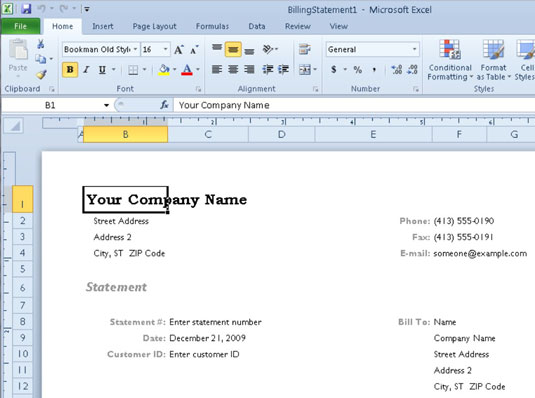Screen dimensions: 535x398
Task: Open the File menu button
Action: click(20, 26)
